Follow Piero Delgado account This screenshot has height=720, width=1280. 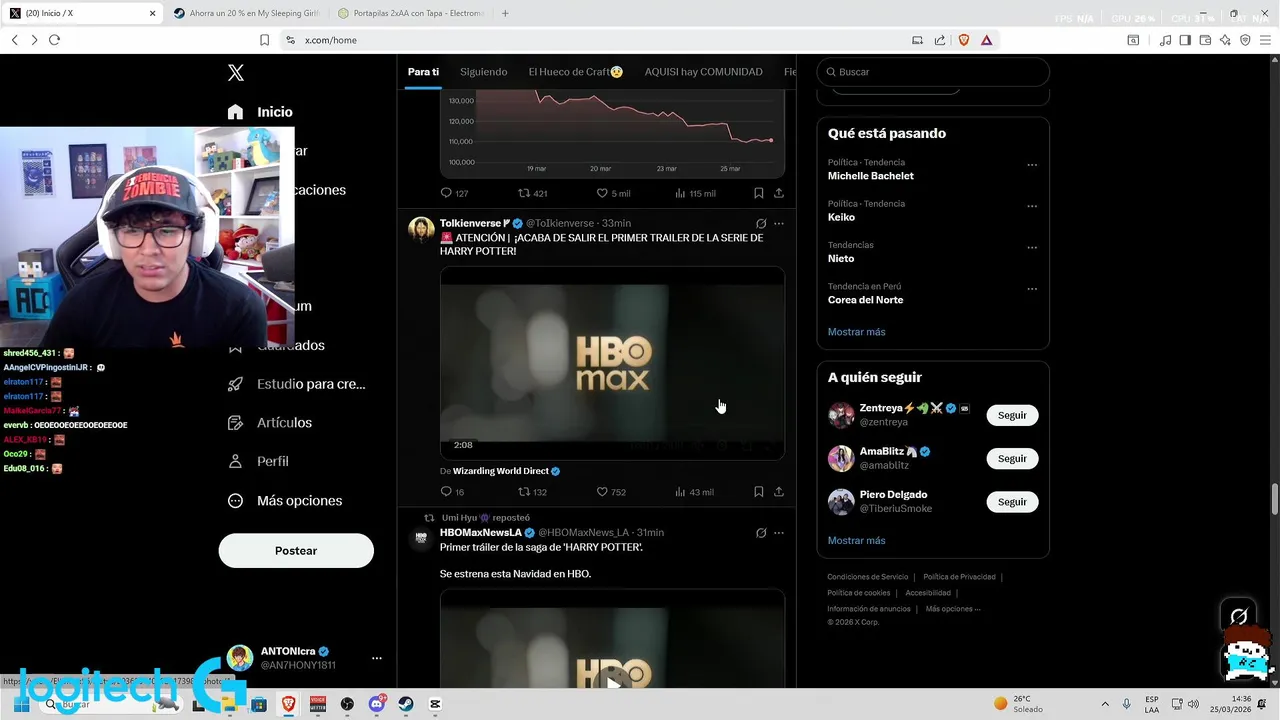(1012, 502)
